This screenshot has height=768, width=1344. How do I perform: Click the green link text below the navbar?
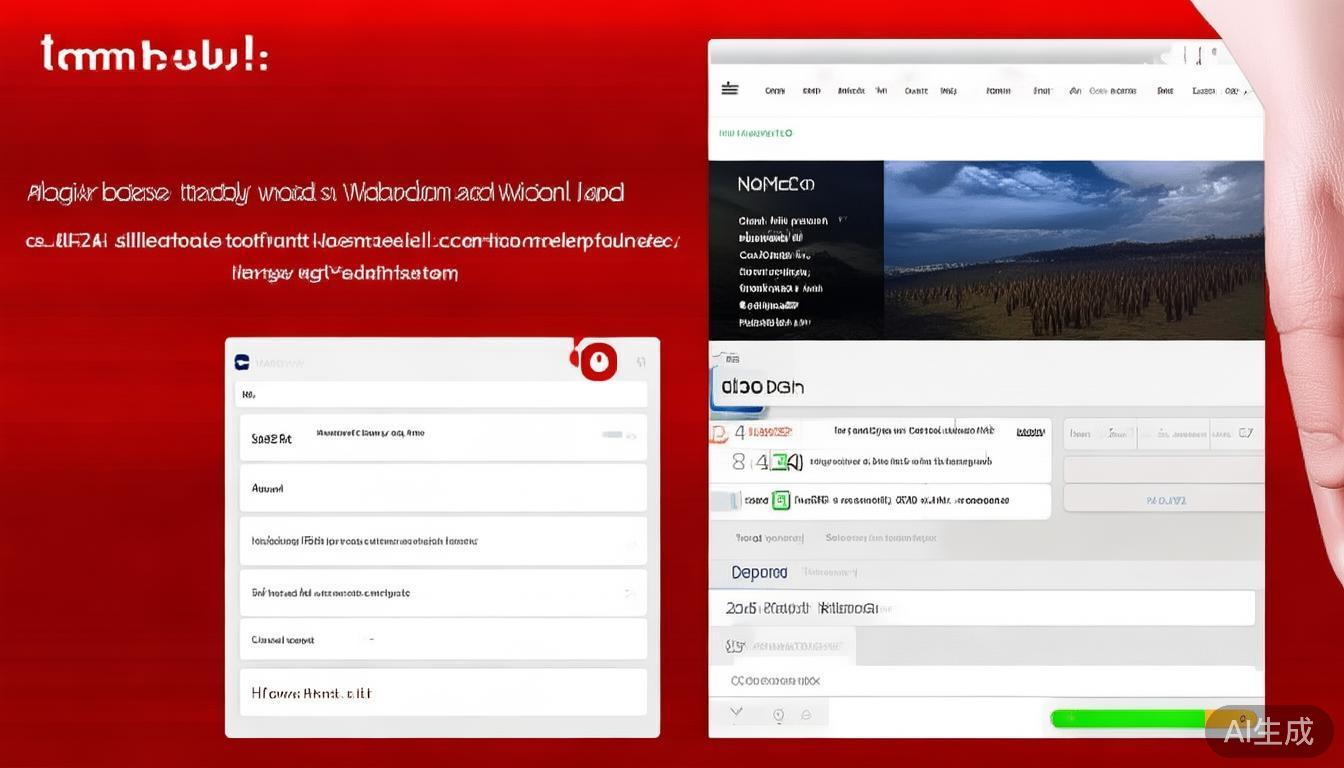(x=756, y=133)
